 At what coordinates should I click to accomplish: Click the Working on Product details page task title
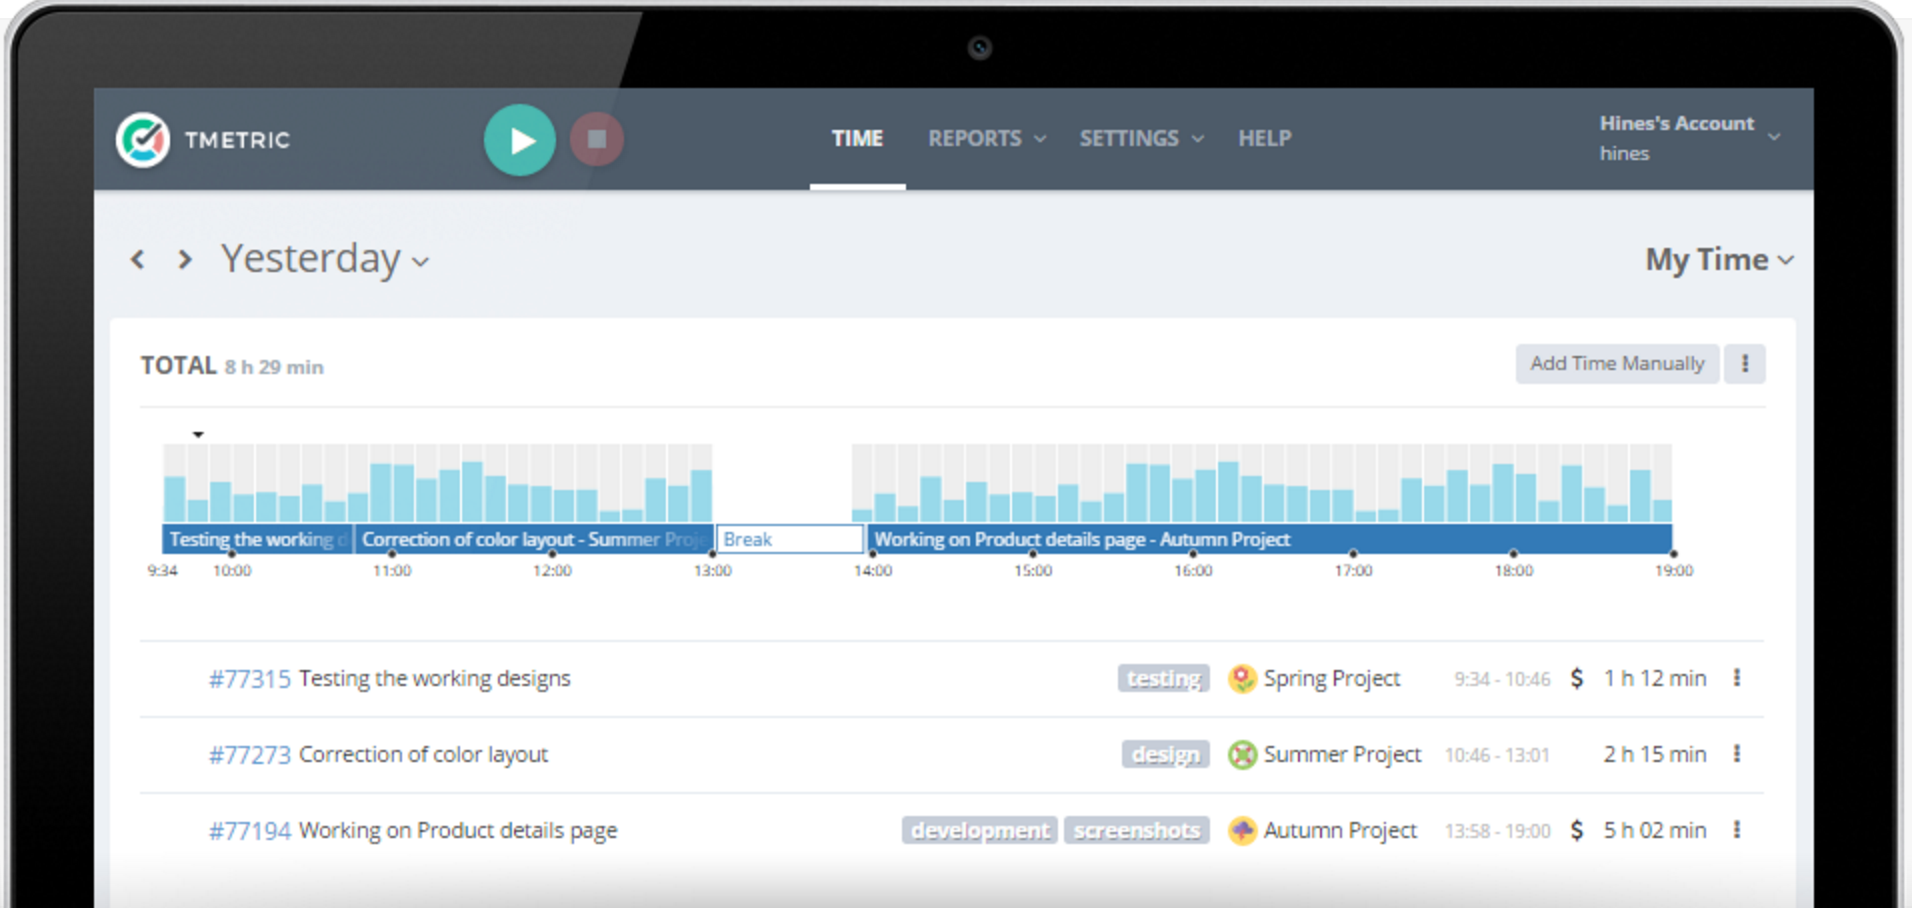(458, 830)
